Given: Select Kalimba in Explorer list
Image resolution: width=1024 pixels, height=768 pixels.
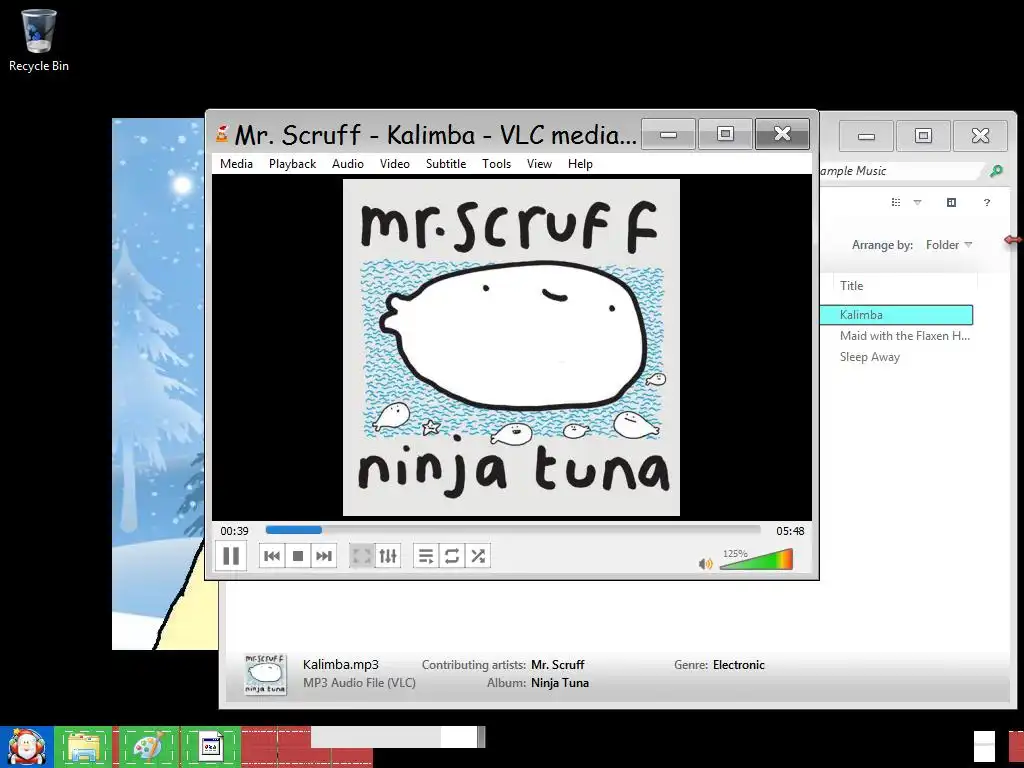Looking at the screenshot, I should click(897, 315).
